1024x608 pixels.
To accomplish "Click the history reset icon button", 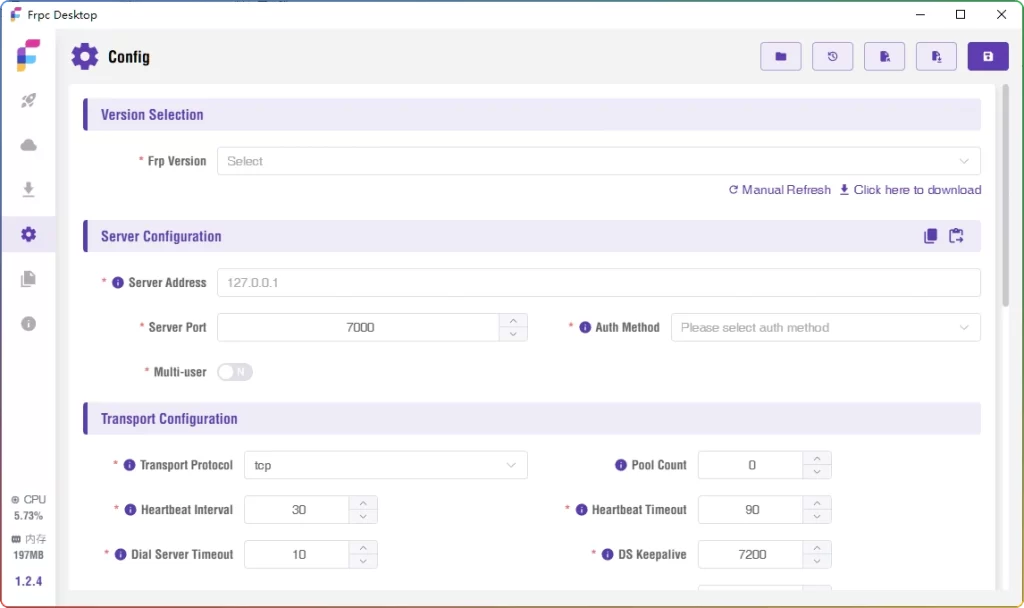I will tap(832, 57).
